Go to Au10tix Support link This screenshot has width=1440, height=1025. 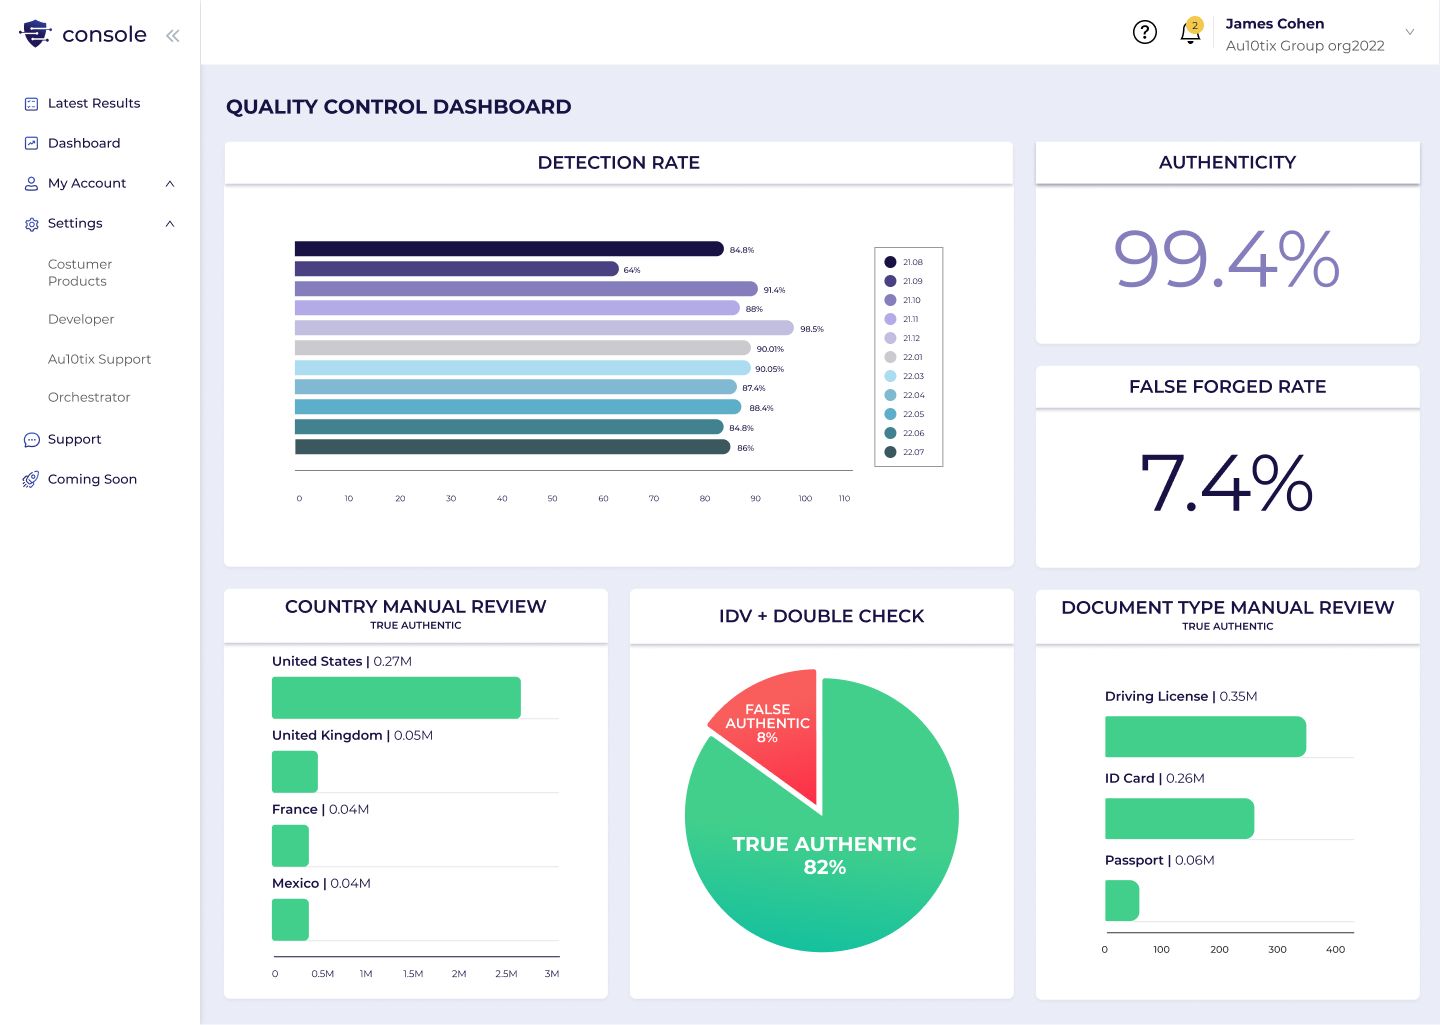[x=99, y=360]
